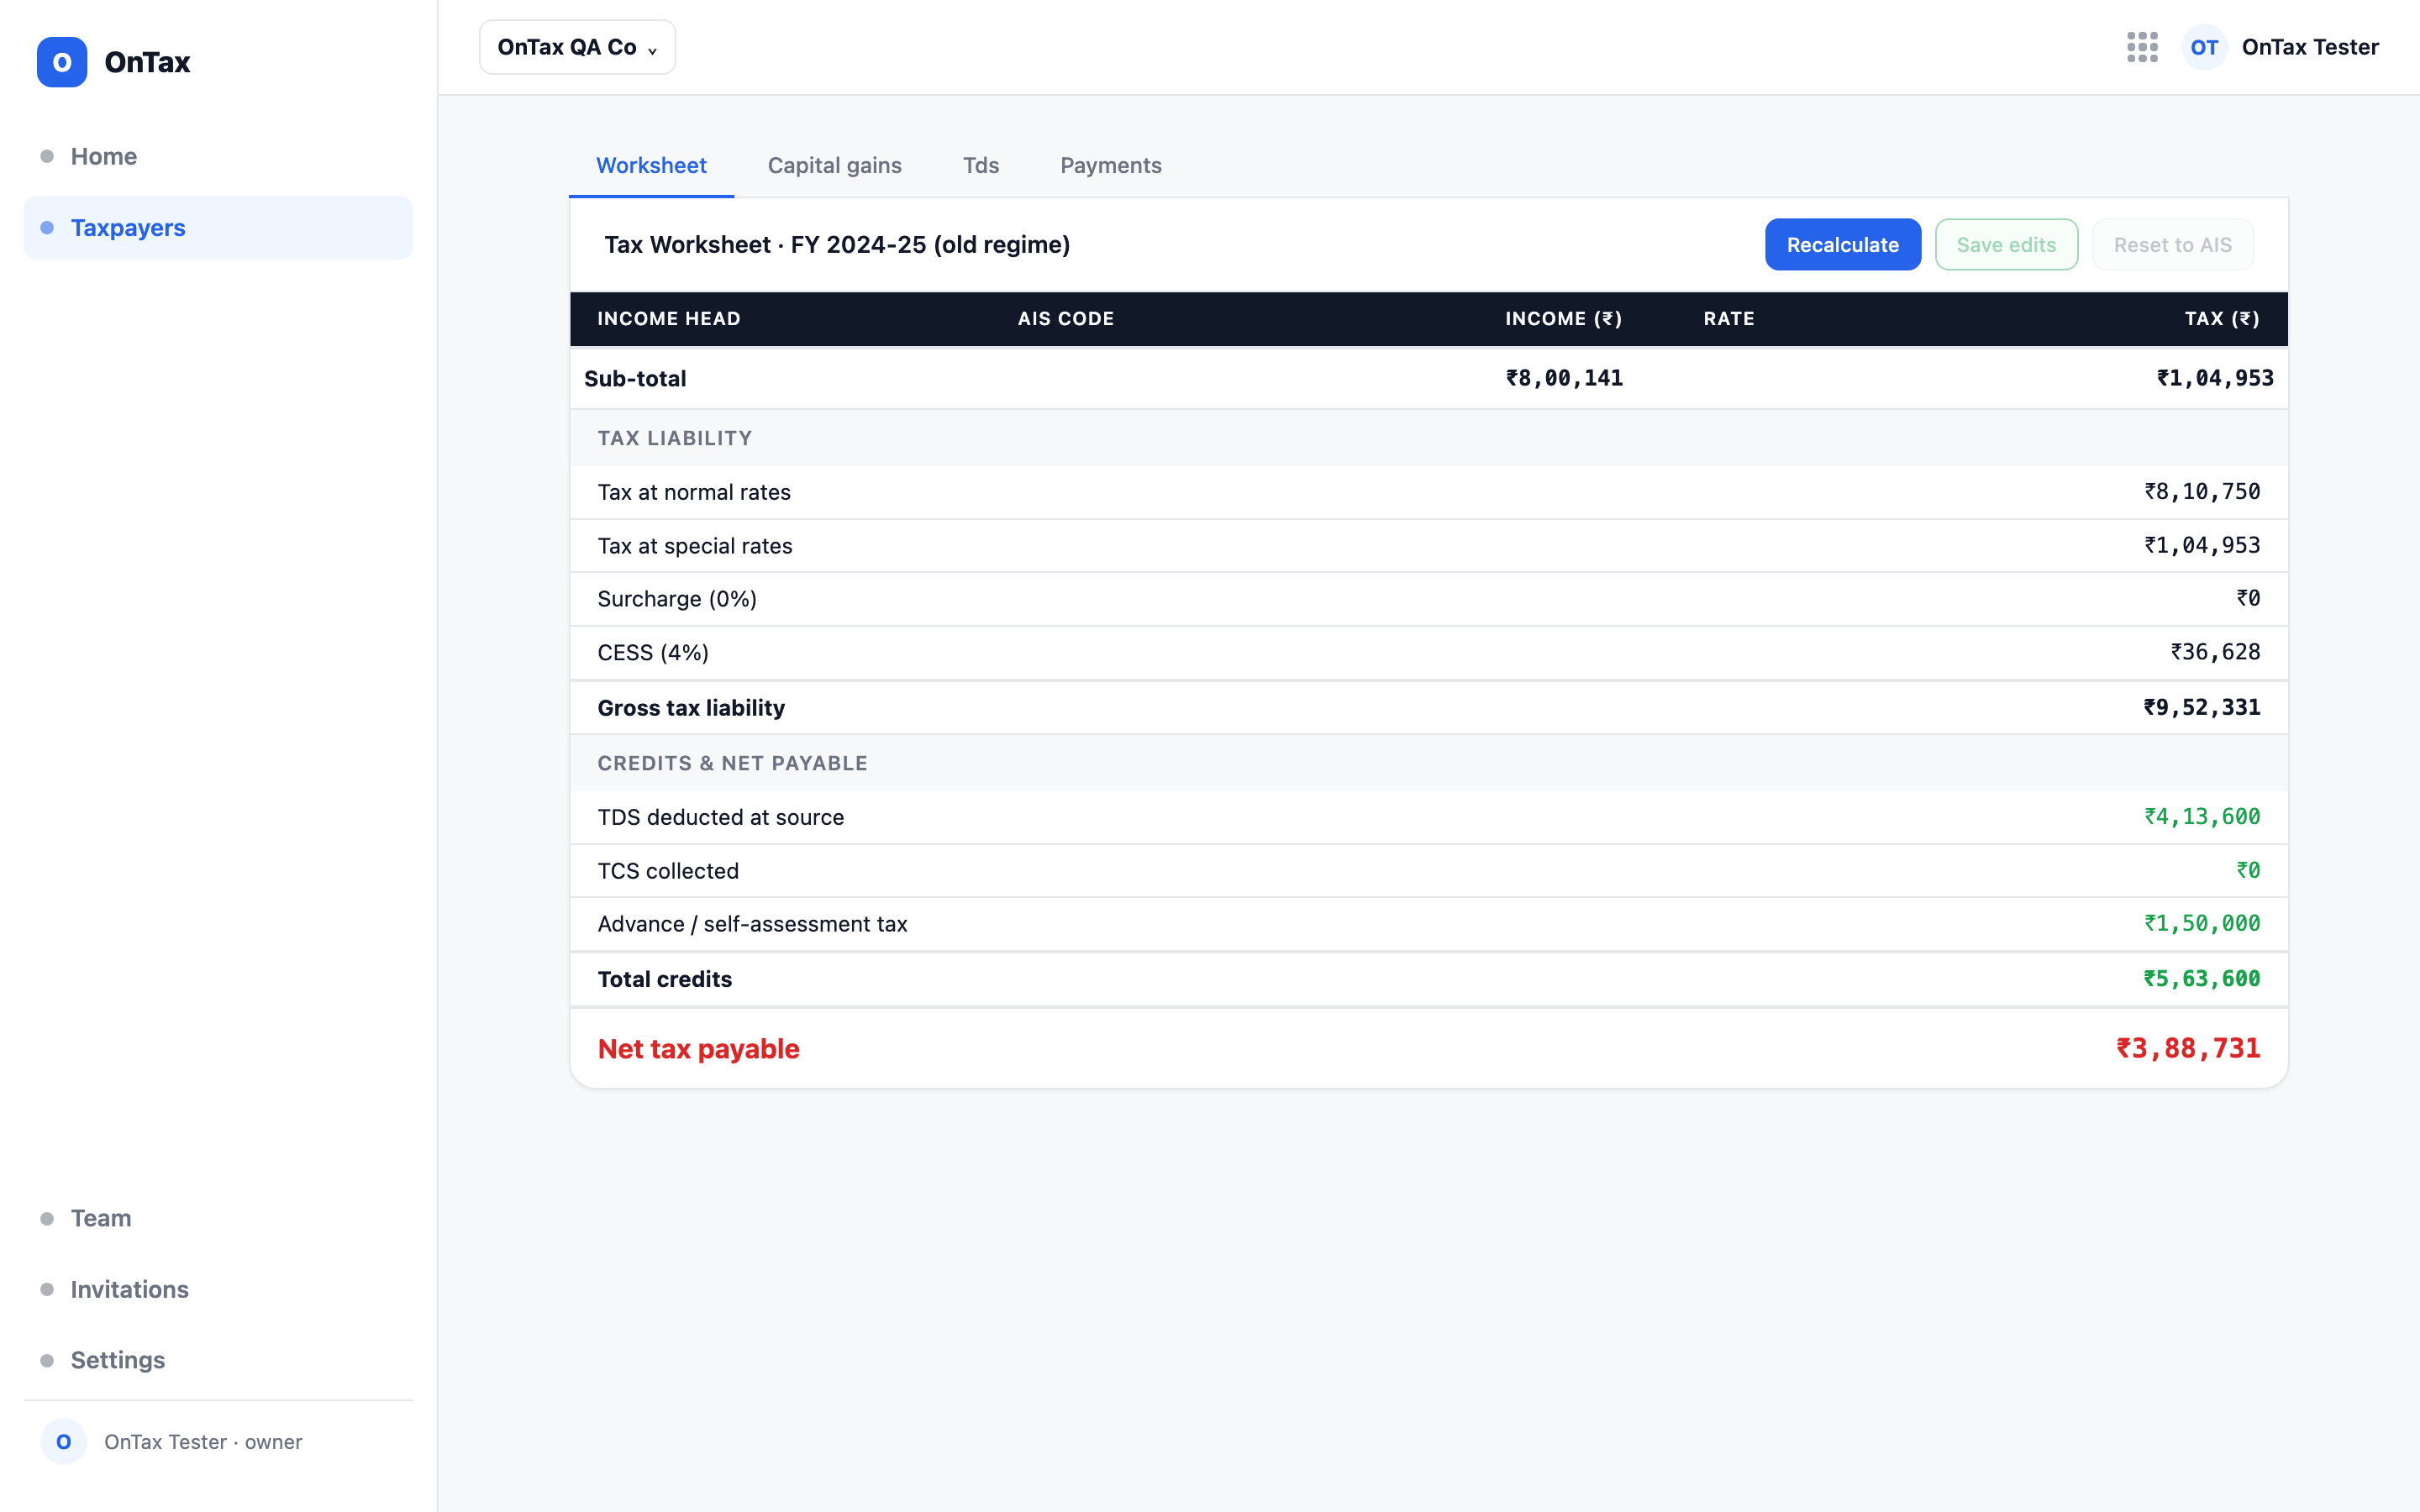Viewport: 2420px width, 1512px height.
Task: Click the OnTax logo icon
Action: click(x=62, y=62)
